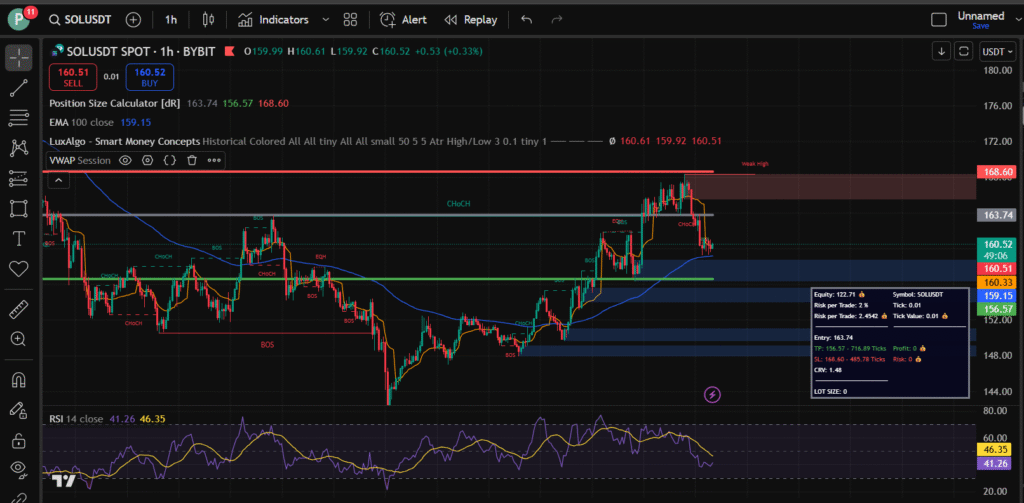Select the RSI 14 close legend
Image resolution: width=1024 pixels, height=503 pixels.
coord(76,419)
